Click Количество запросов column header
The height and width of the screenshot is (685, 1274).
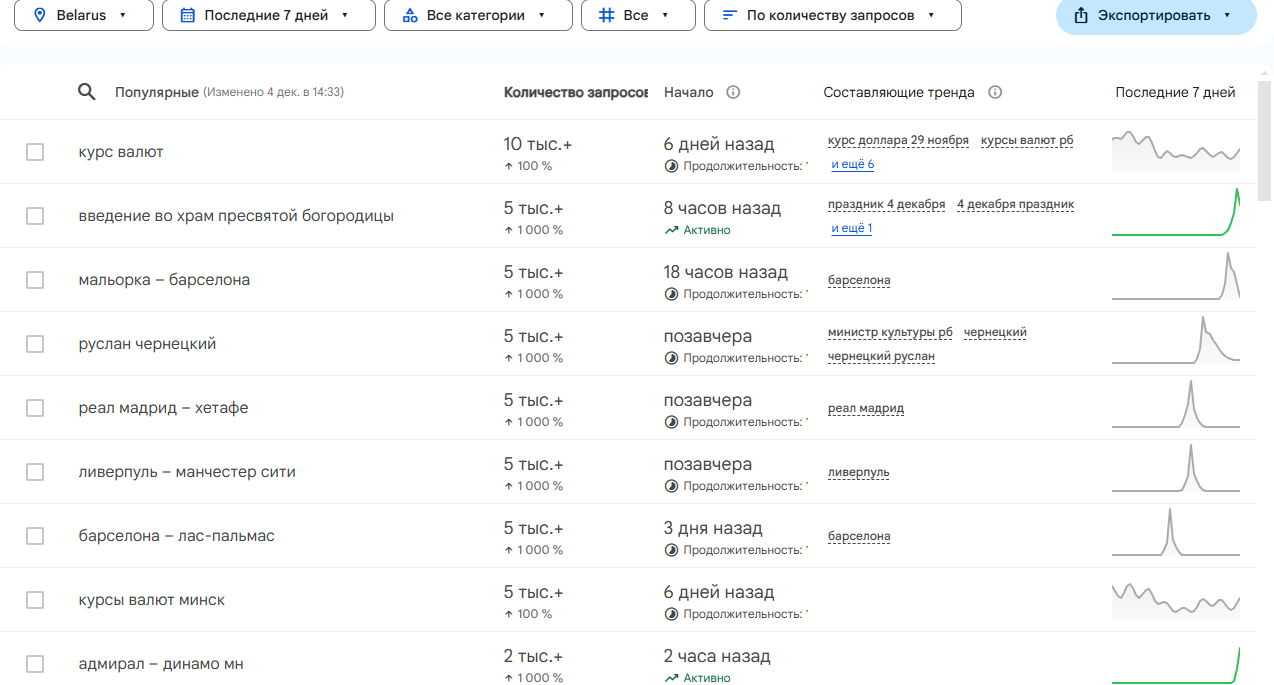click(576, 92)
